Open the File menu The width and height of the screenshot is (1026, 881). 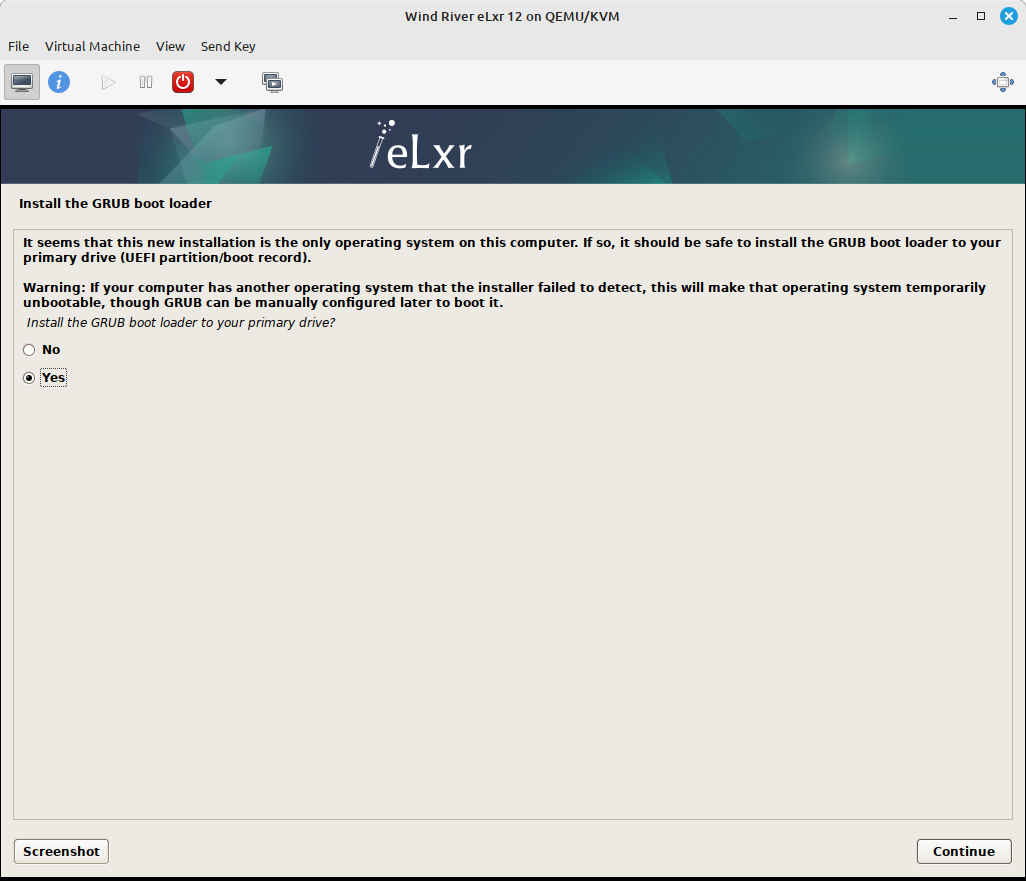pyautogui.click(x=18, y=46)
